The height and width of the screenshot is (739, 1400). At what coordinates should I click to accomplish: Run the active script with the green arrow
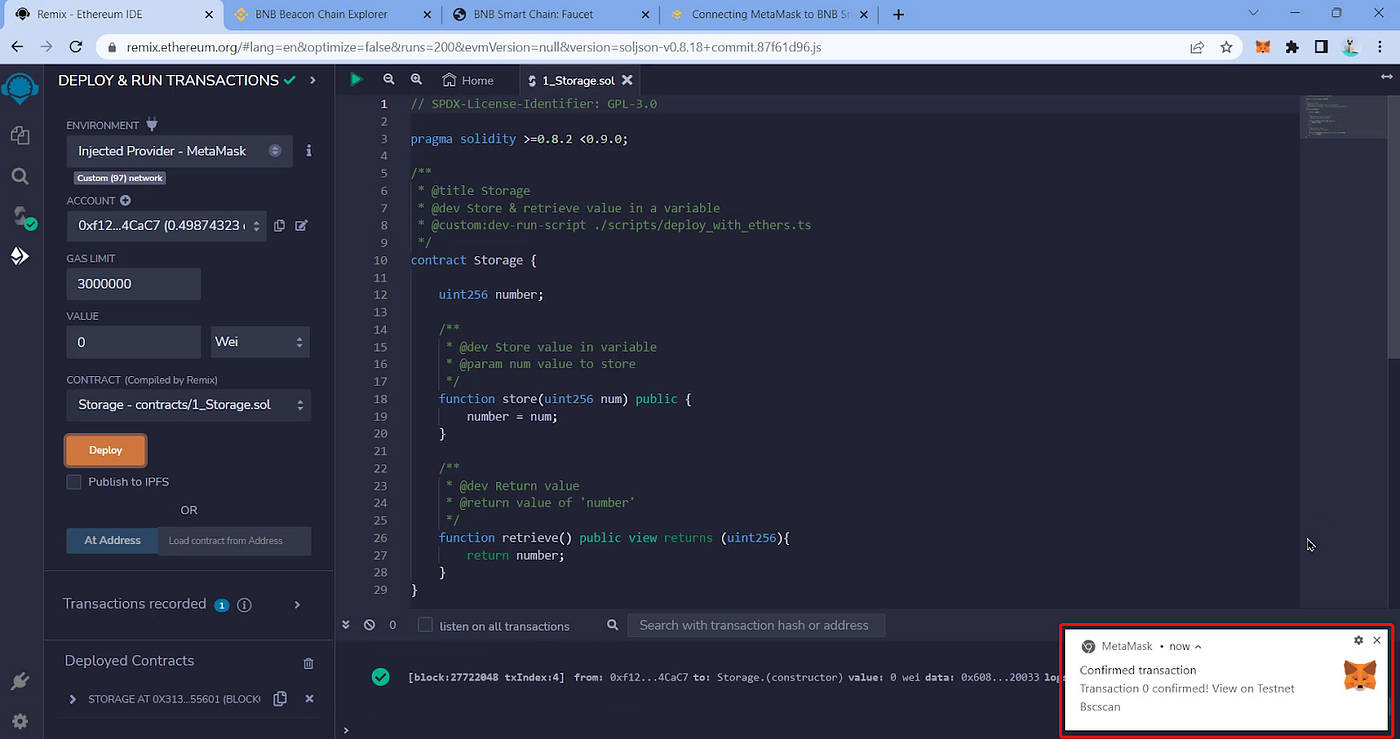tap(356, 79)
